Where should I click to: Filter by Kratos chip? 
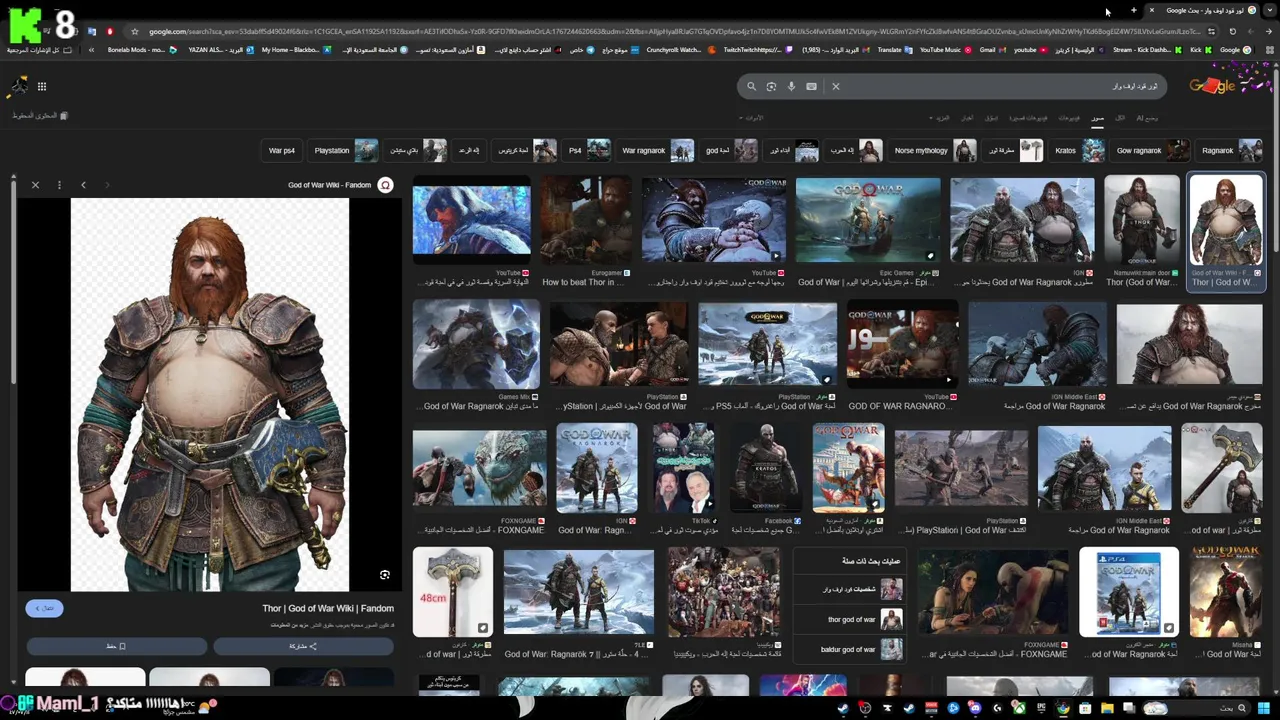coord(1078,151)
